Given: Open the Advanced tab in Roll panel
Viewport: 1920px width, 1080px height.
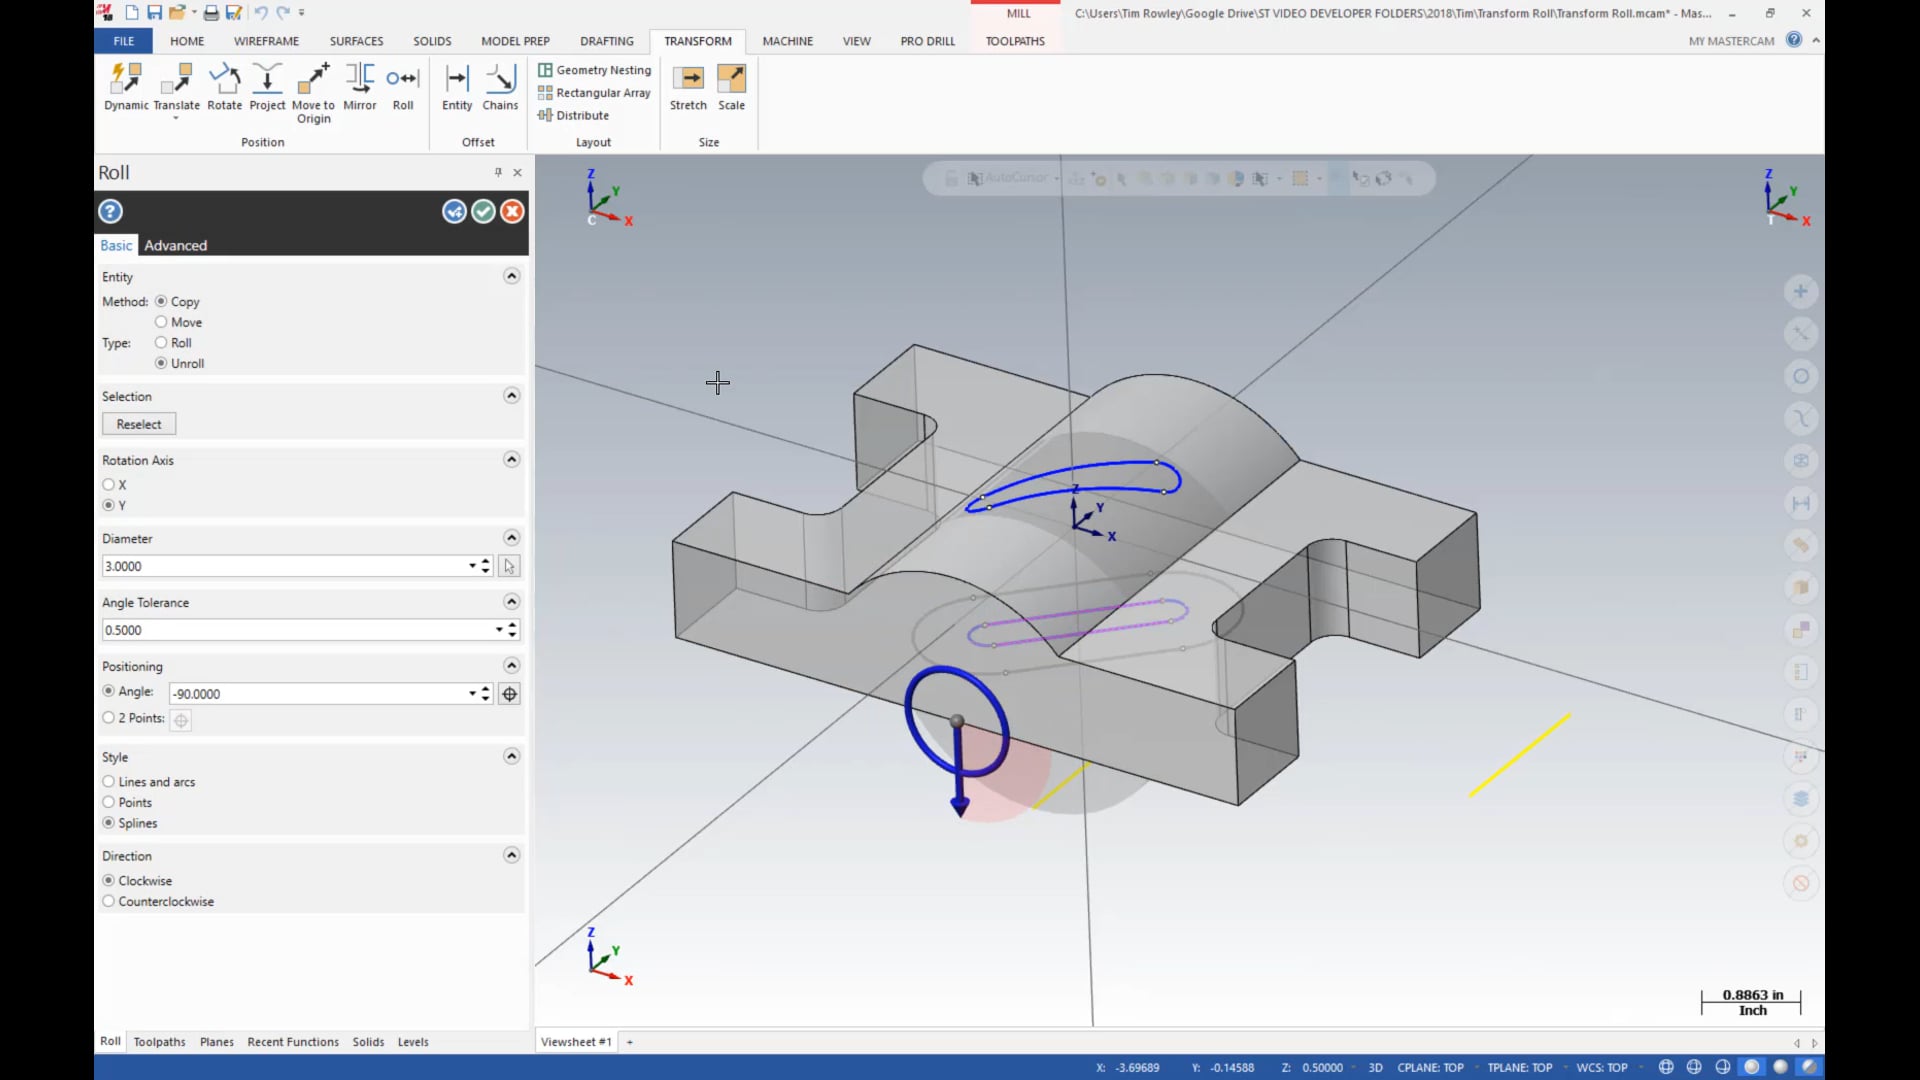Looking at the screenshot, I should coord(175,245).
